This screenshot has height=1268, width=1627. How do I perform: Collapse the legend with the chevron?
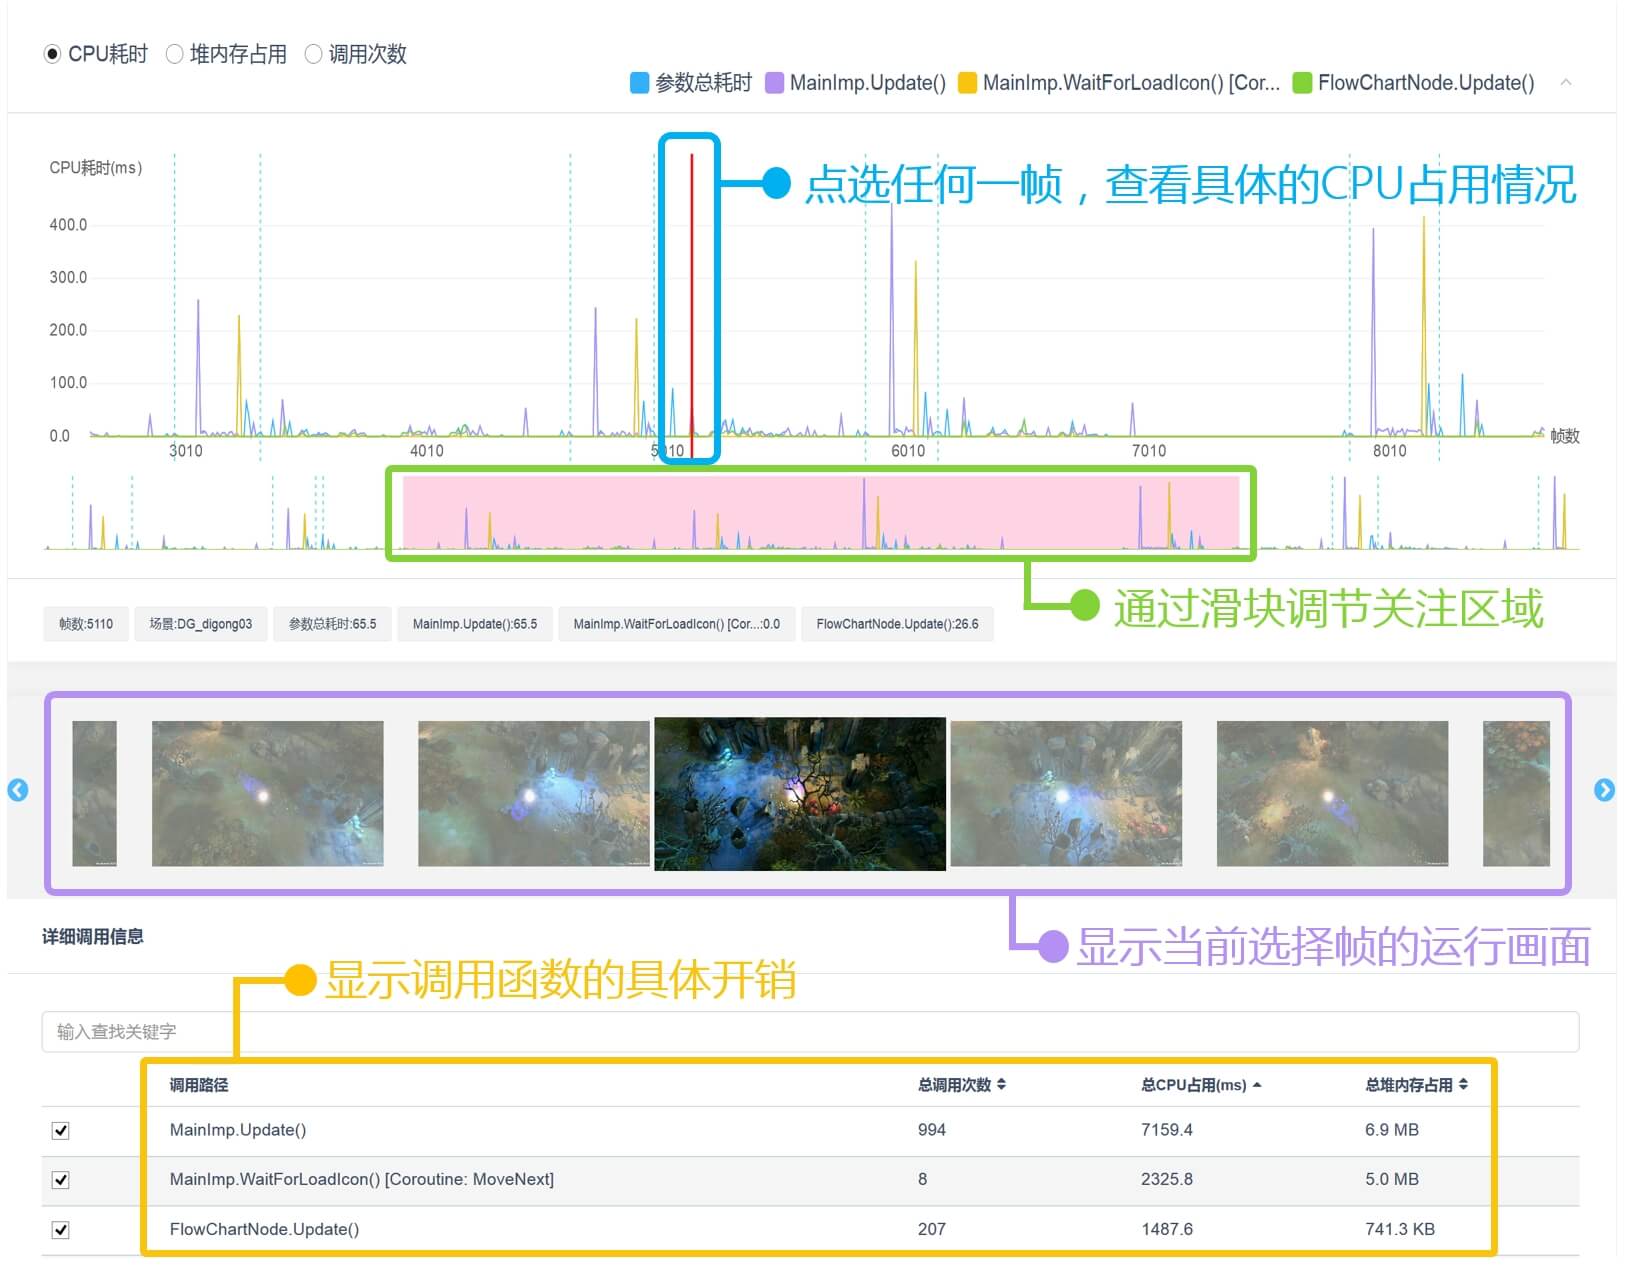point(1565,83)
